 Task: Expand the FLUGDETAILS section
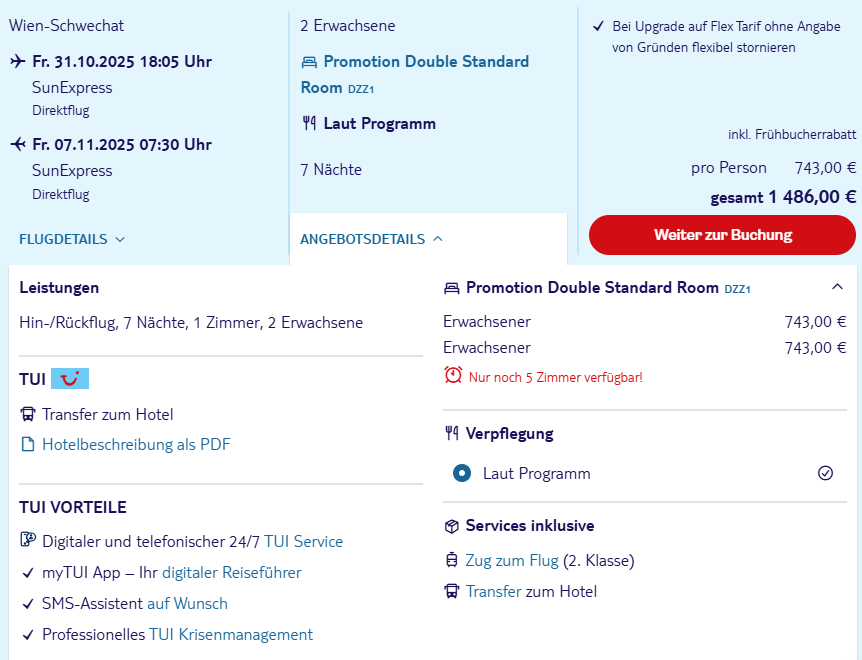71,239
